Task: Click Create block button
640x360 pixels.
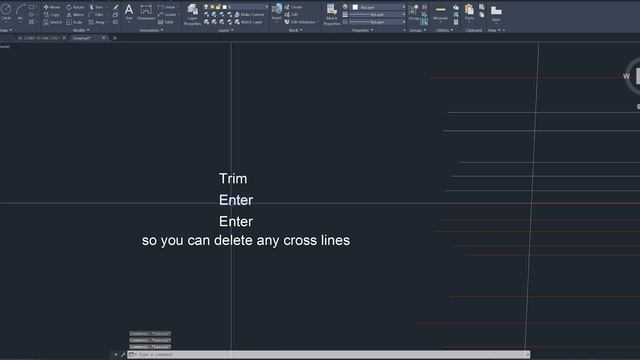Action: [293, 7]
